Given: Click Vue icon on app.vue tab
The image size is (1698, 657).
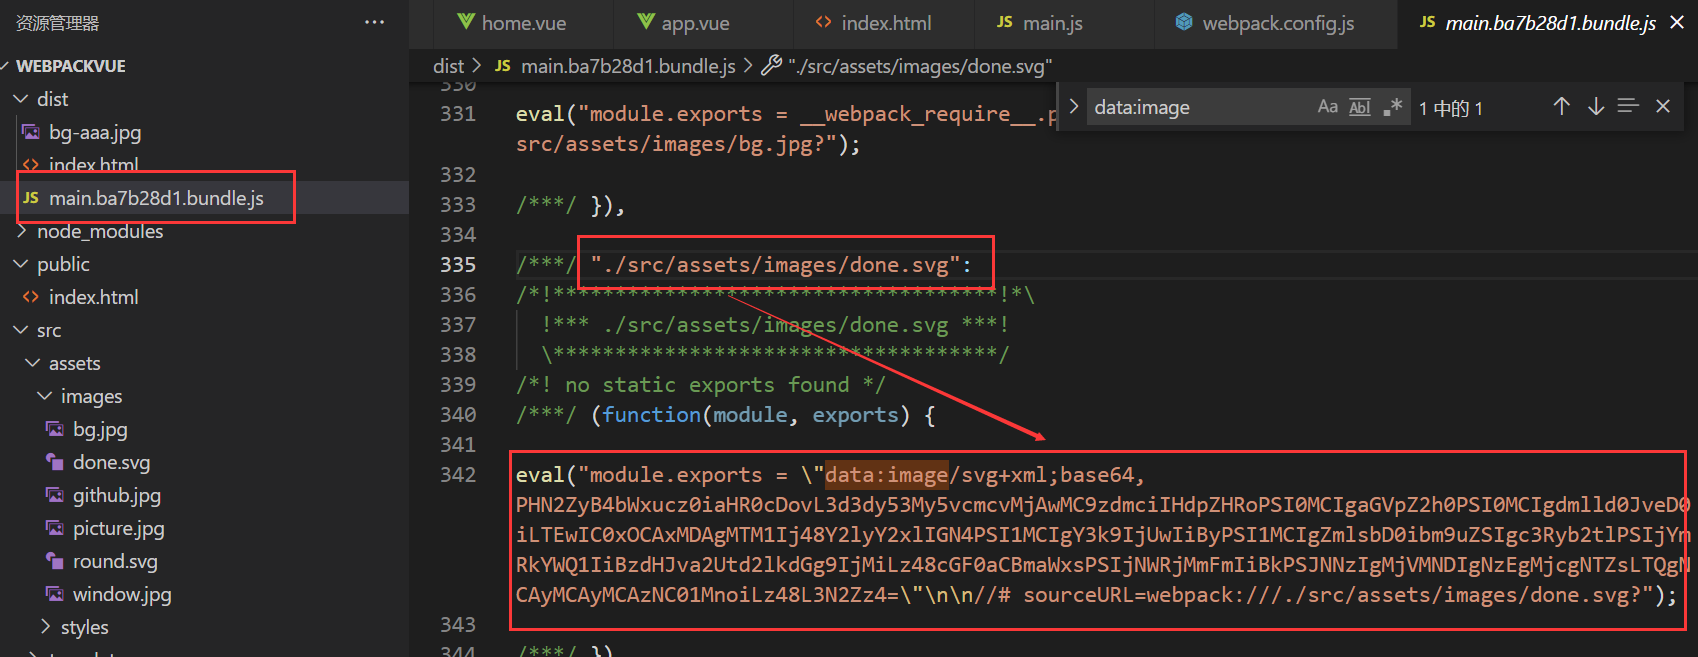Looking at the screenshot, I should click(646, 22).
